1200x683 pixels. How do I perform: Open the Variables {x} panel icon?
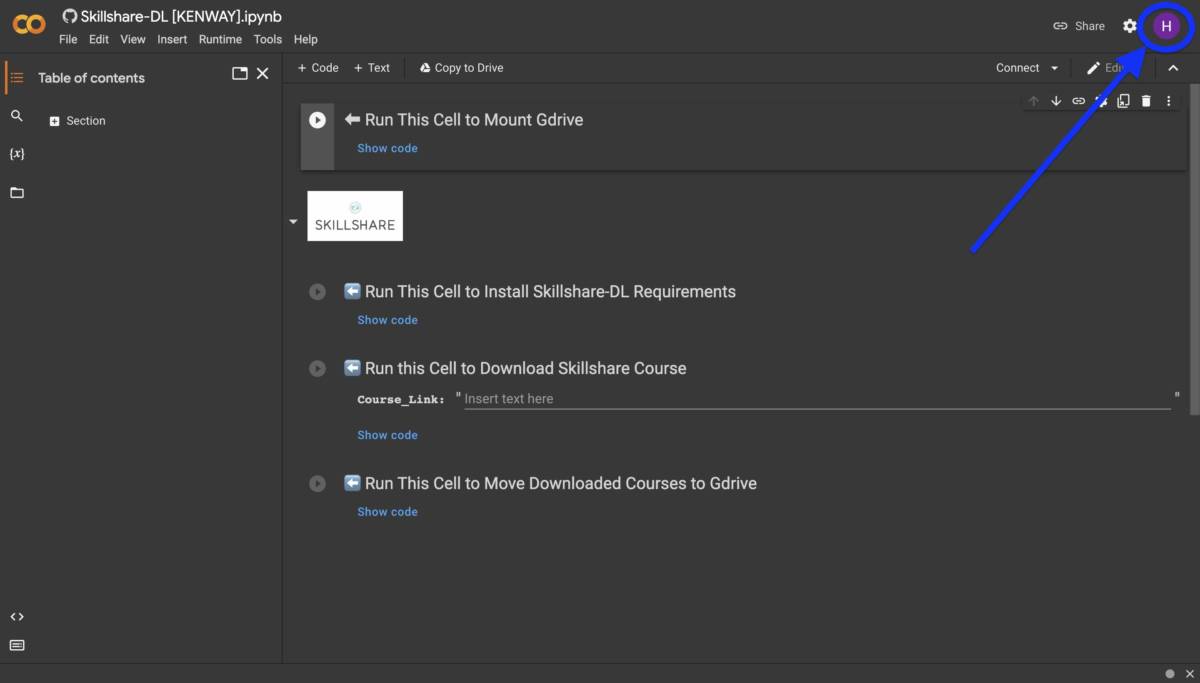tap(16, 154)
